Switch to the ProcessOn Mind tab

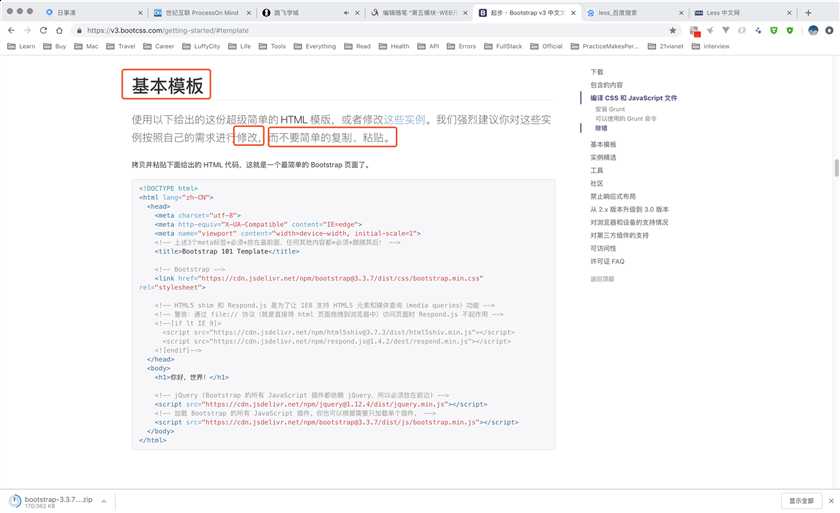pos(201,12)
